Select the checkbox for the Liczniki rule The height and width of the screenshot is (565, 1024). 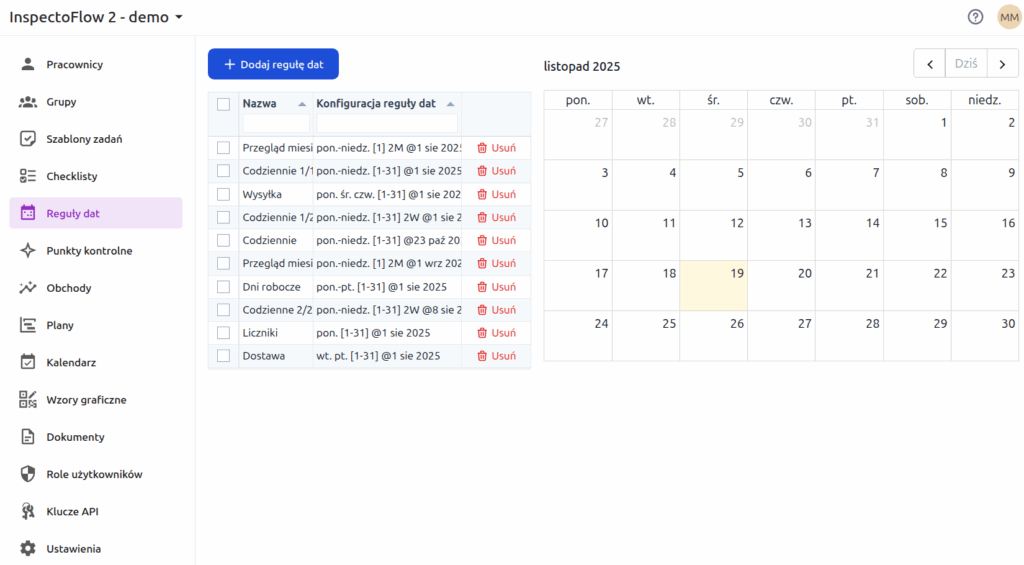tap(223, 333)
